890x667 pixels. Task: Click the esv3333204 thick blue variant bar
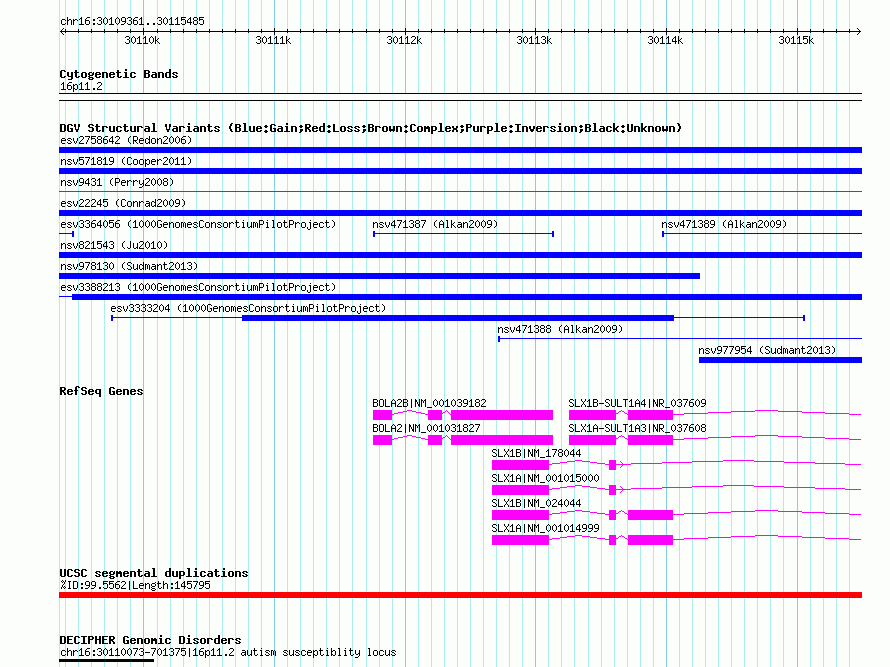point(457,318)
